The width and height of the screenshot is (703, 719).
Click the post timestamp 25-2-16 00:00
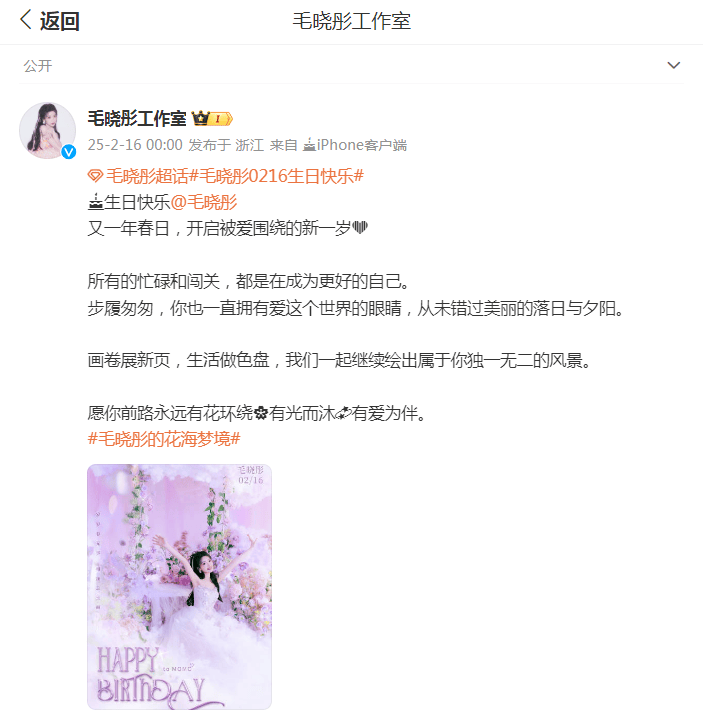(135, 145)
